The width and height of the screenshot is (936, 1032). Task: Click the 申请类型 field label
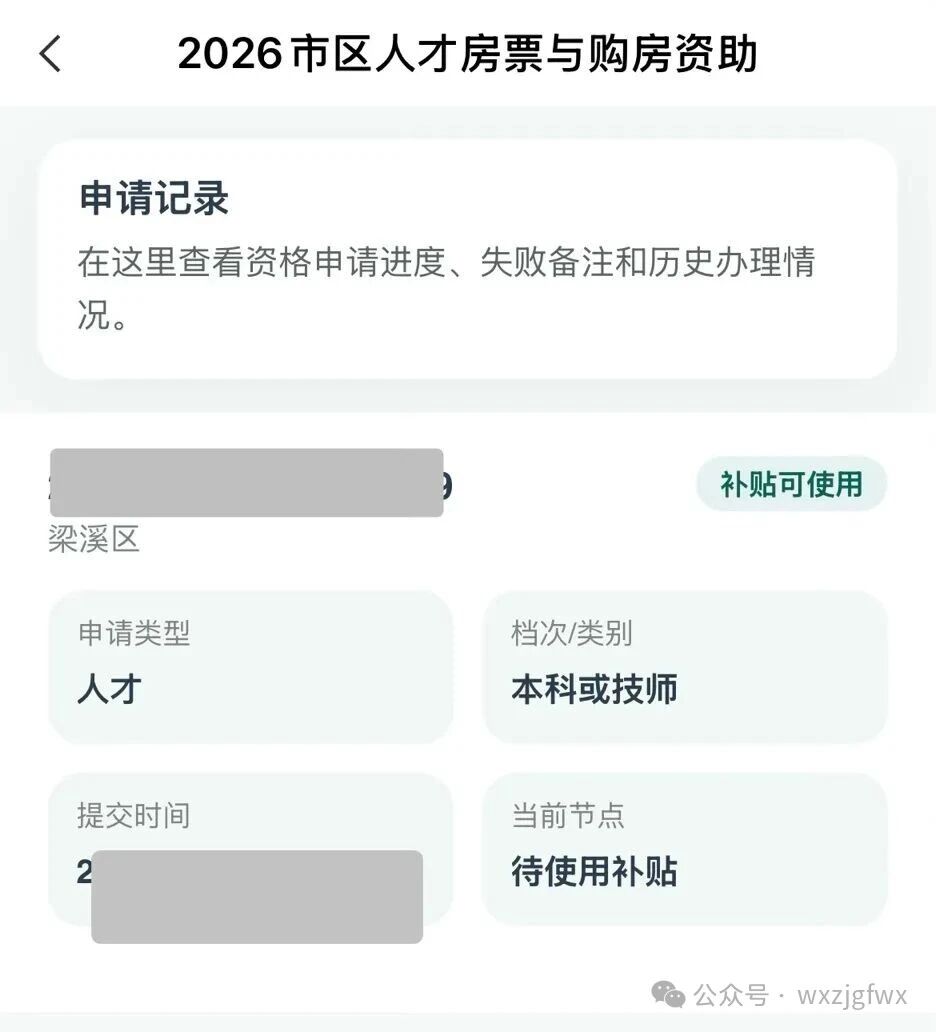click(x=133, y=632)
